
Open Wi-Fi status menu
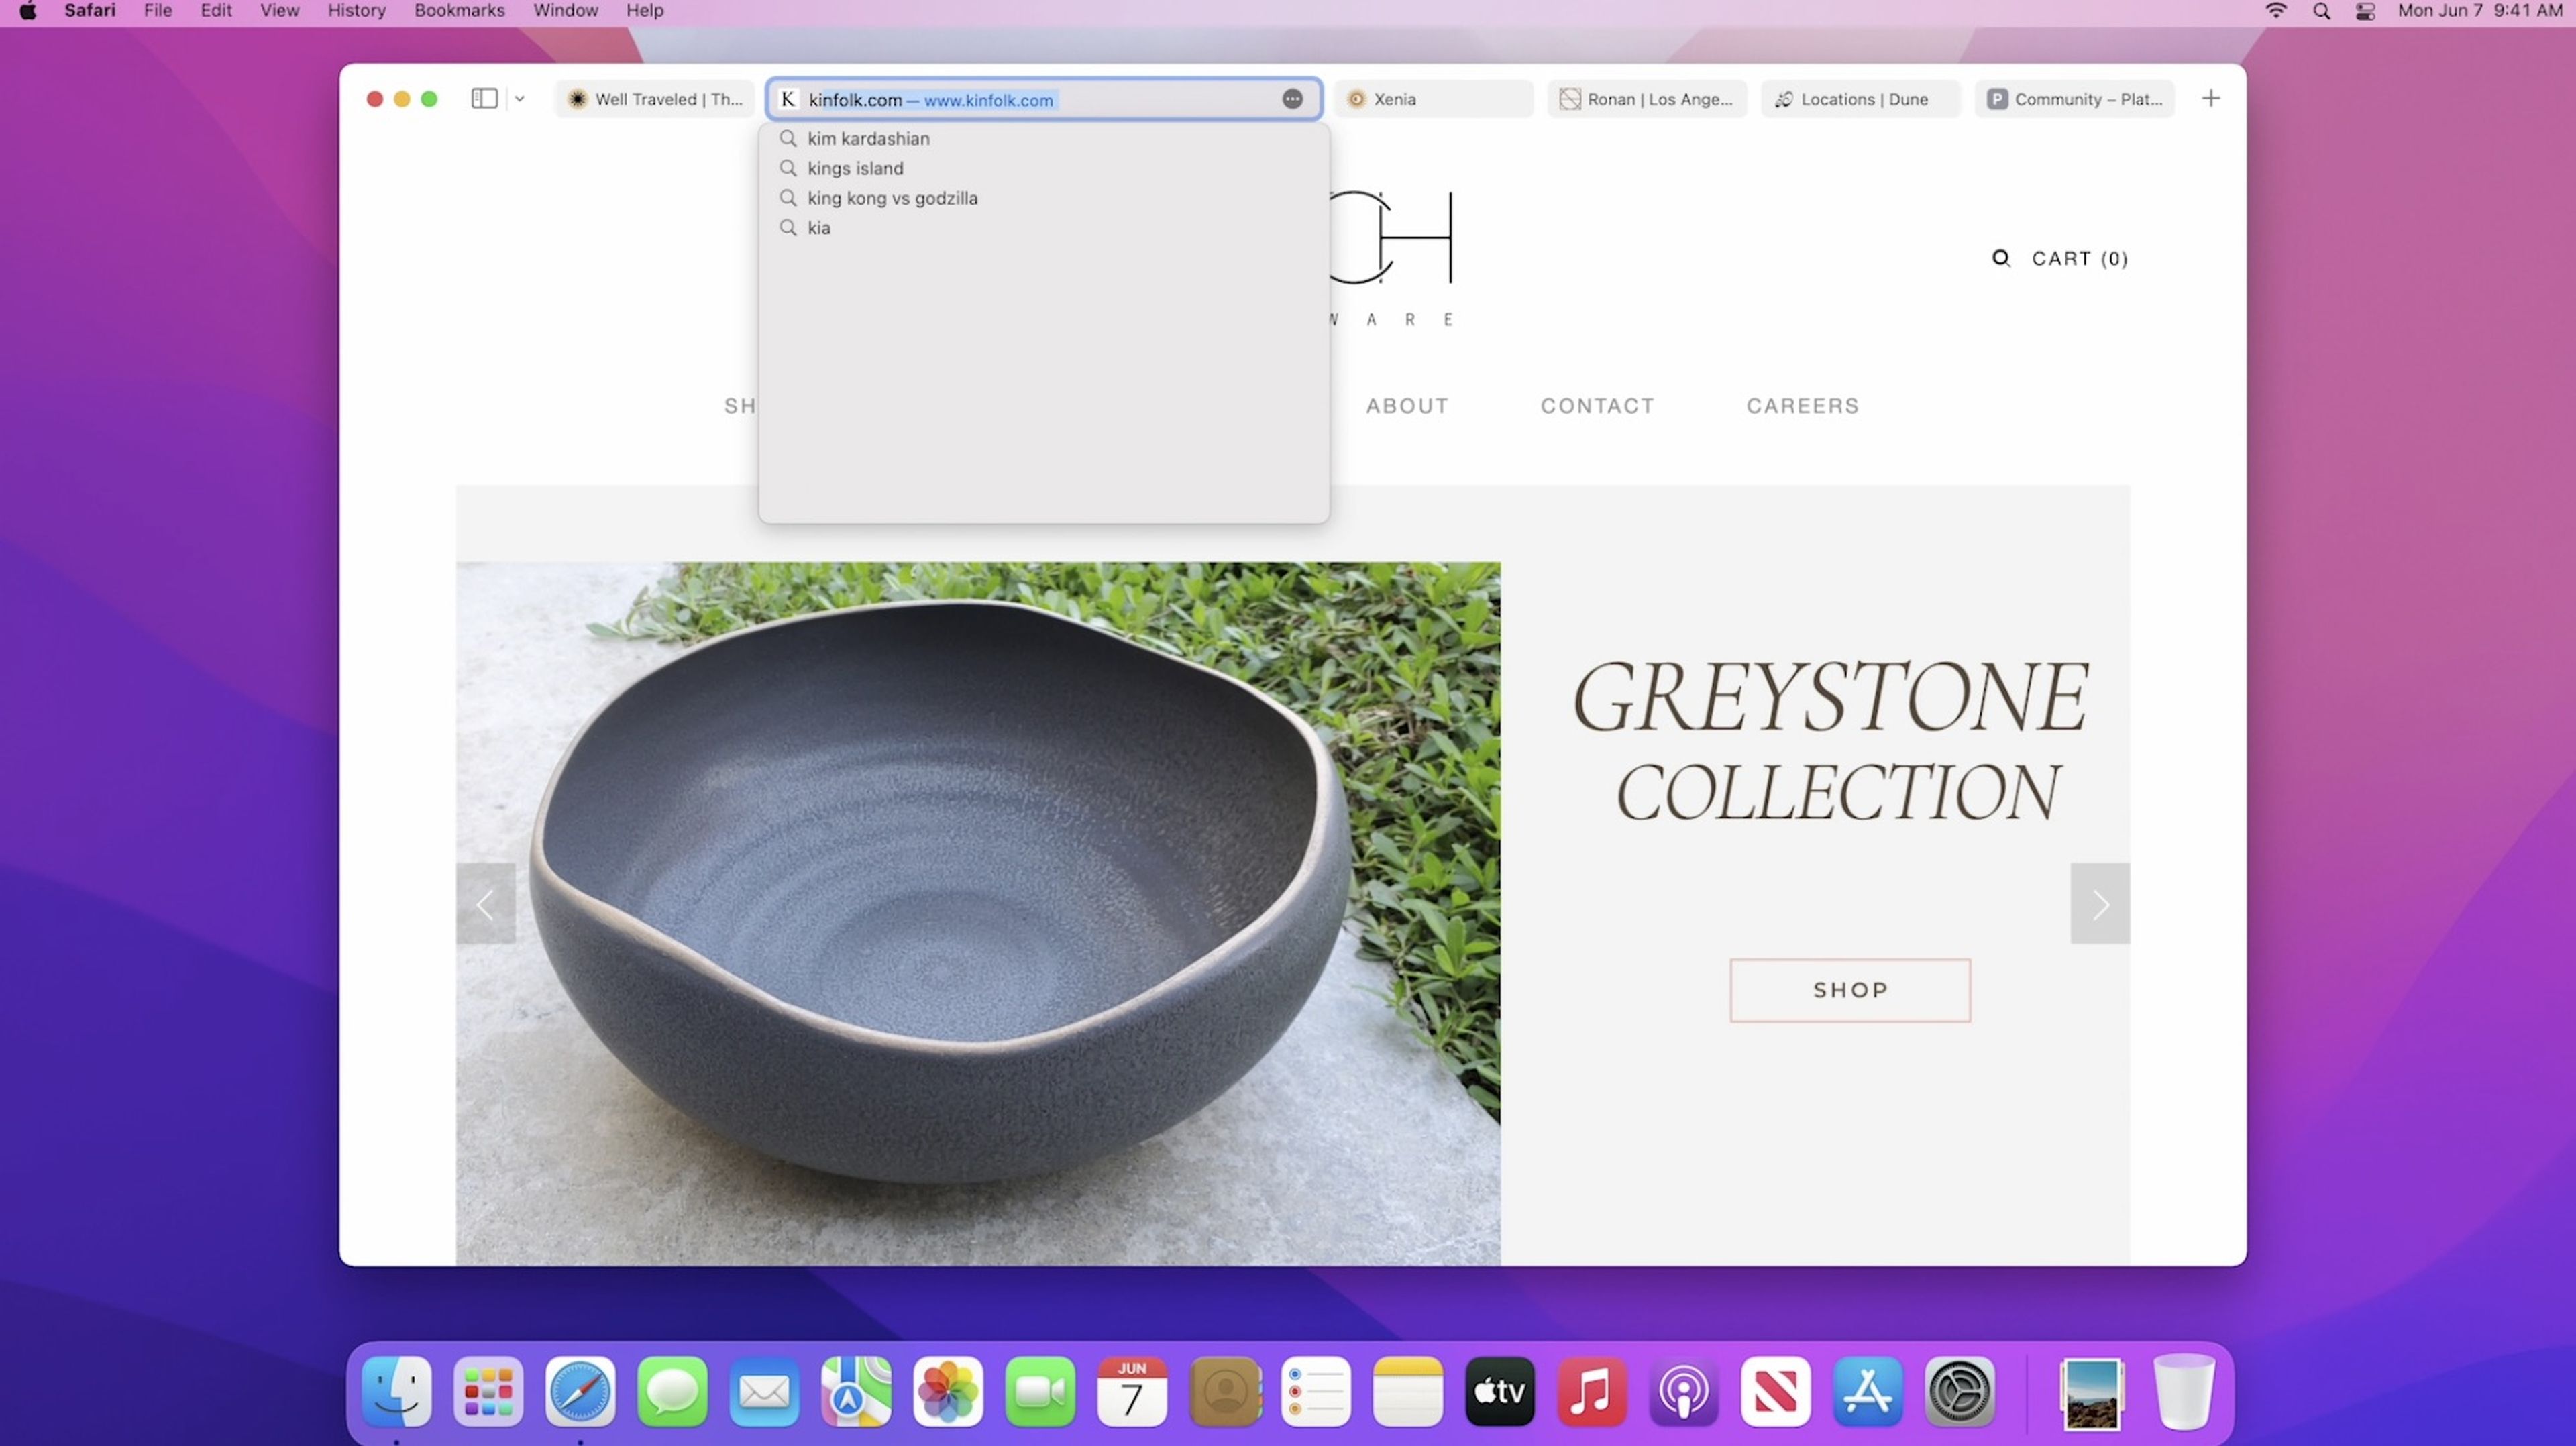tap(2276, 11)
